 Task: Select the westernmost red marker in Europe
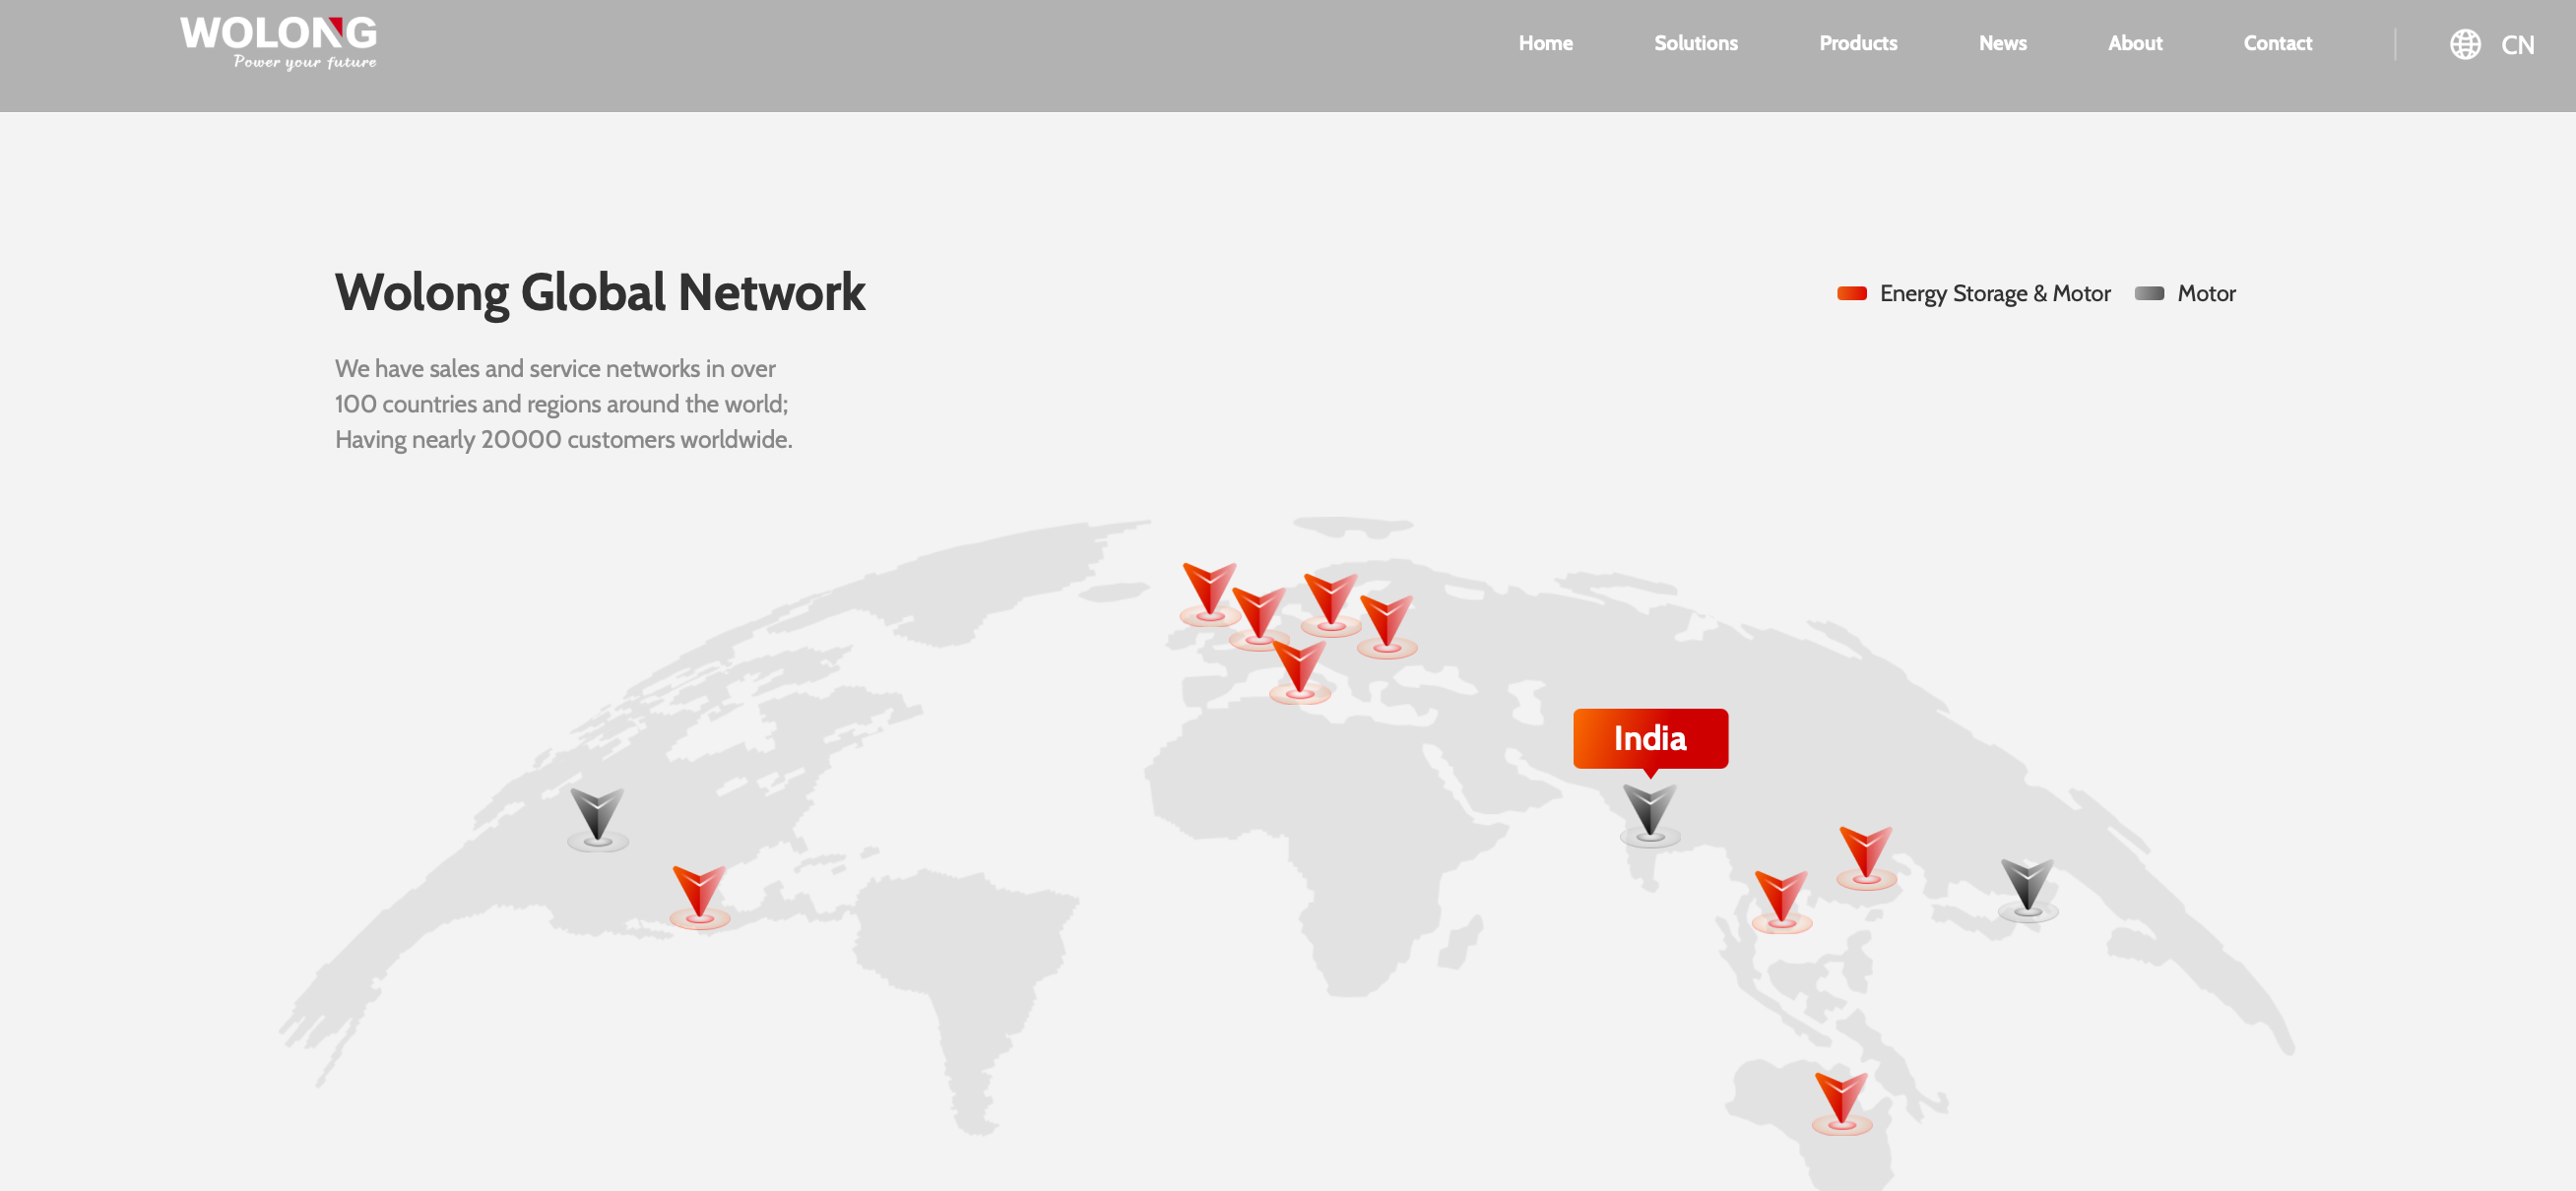pyautogui.click(x=1210, y=594)
